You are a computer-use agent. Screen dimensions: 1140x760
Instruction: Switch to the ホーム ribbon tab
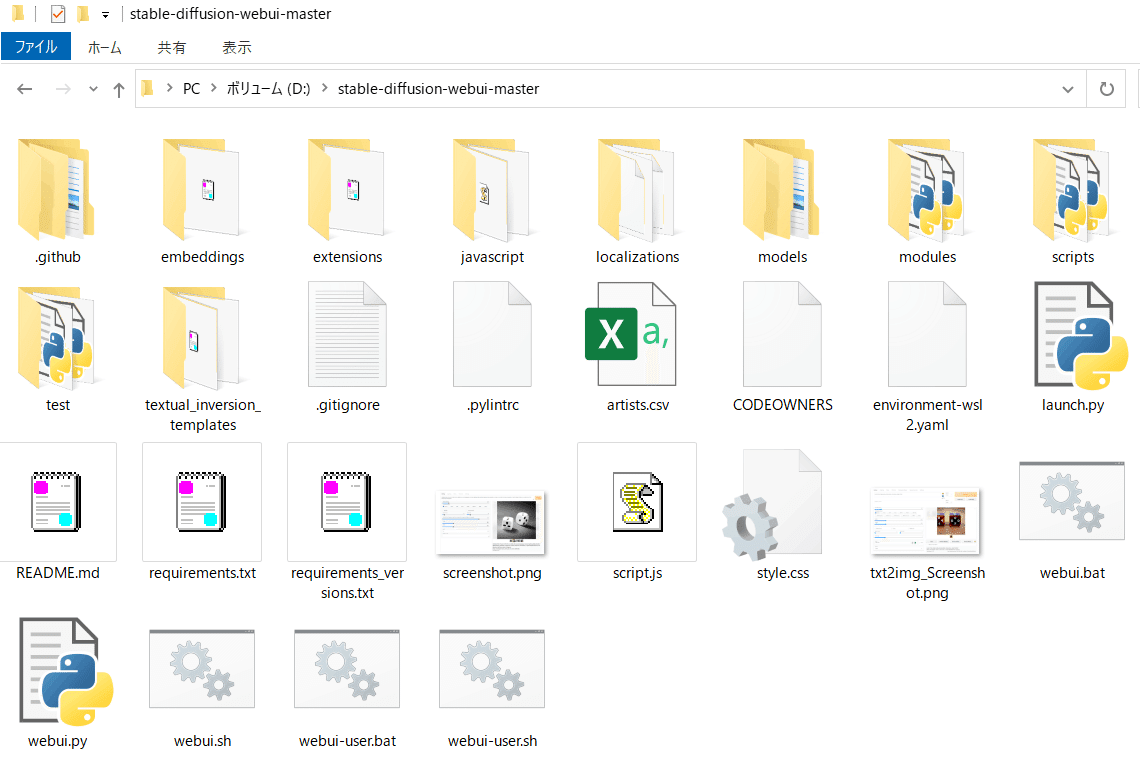coord(105,47)
